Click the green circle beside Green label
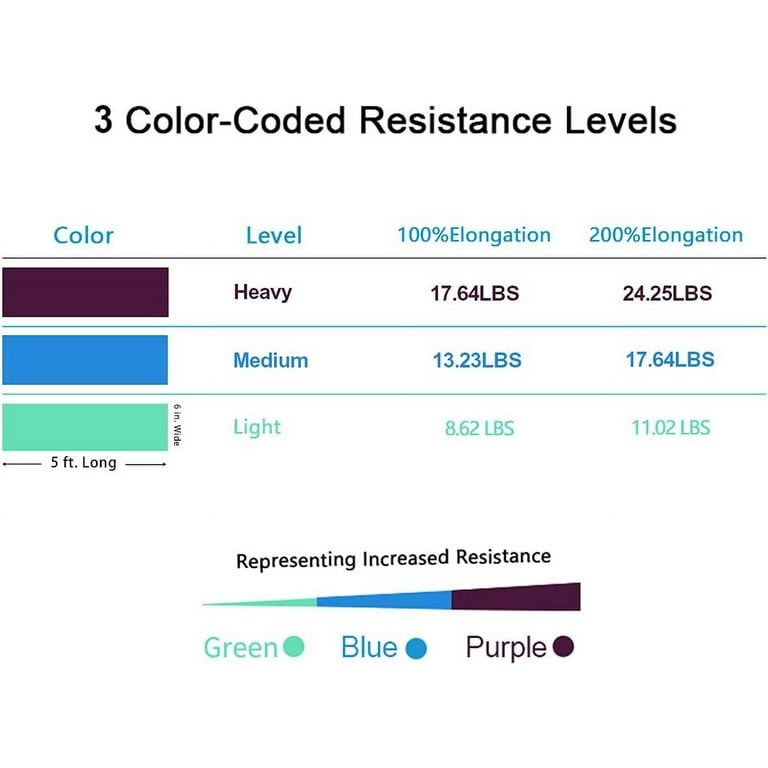The image size is (768, 768). 294,646
